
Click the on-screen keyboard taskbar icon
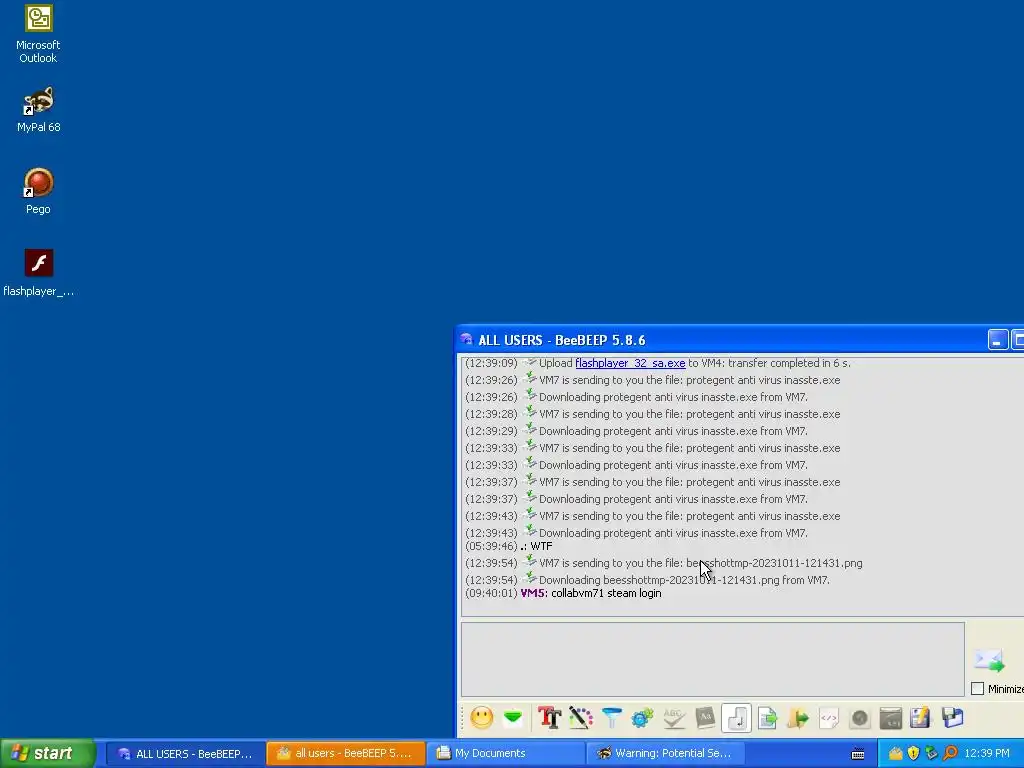click(858, 754)
